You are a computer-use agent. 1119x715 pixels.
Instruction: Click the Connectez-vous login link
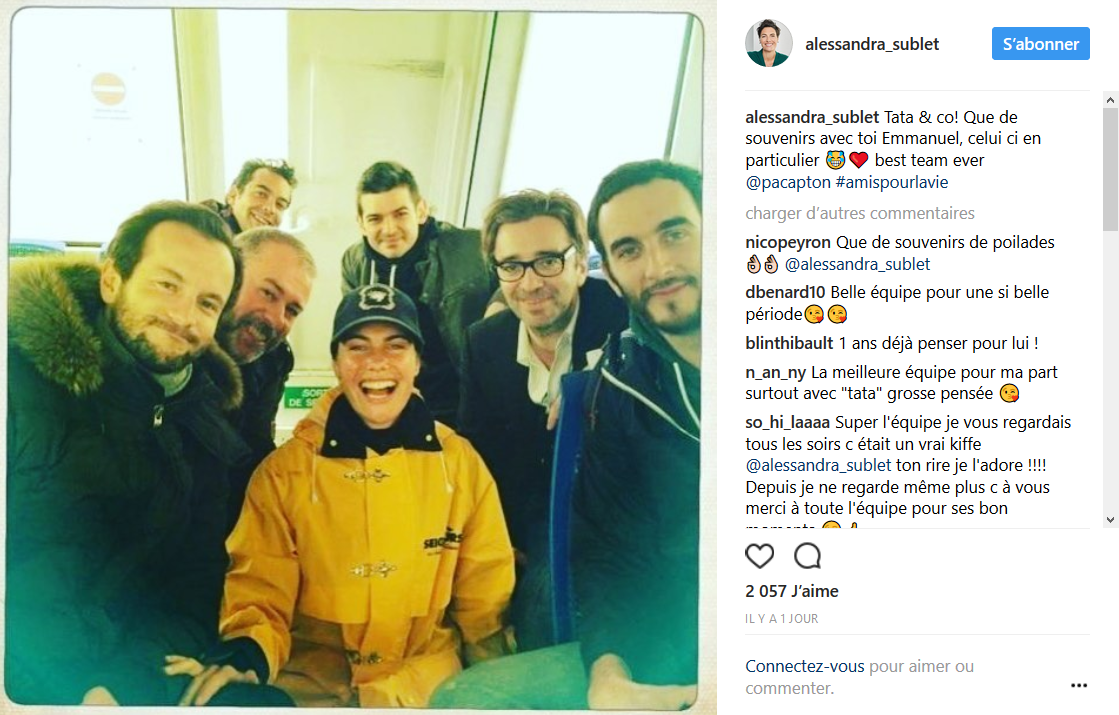(805, 666)
